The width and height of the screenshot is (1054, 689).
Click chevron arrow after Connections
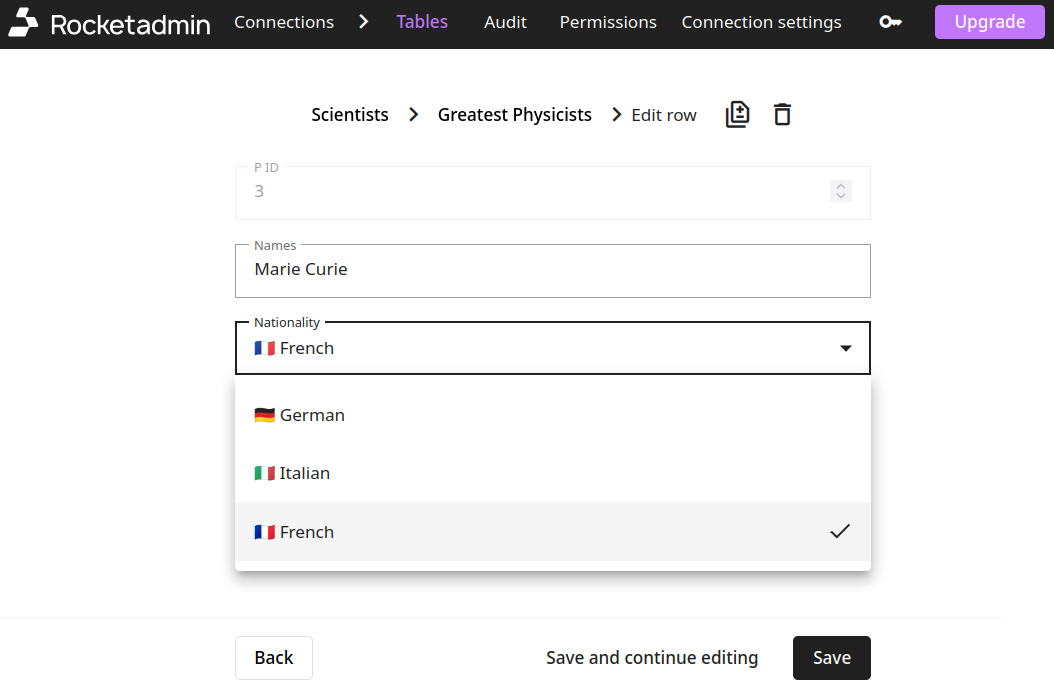(364, 22)
